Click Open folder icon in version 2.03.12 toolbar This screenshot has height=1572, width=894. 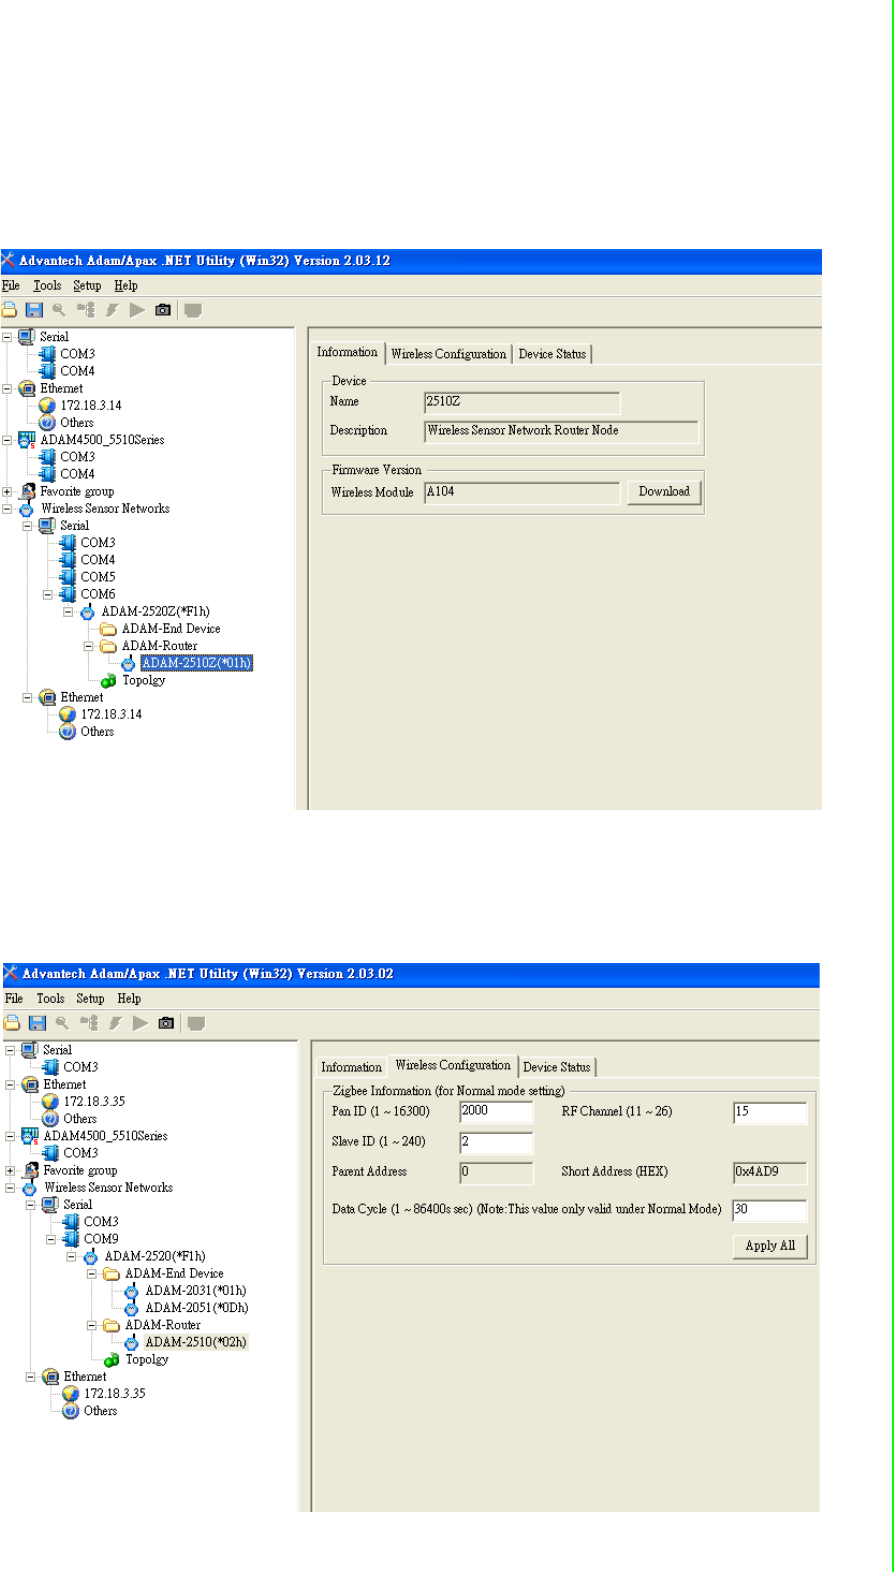pyautogui.click(x=10, y=310)
